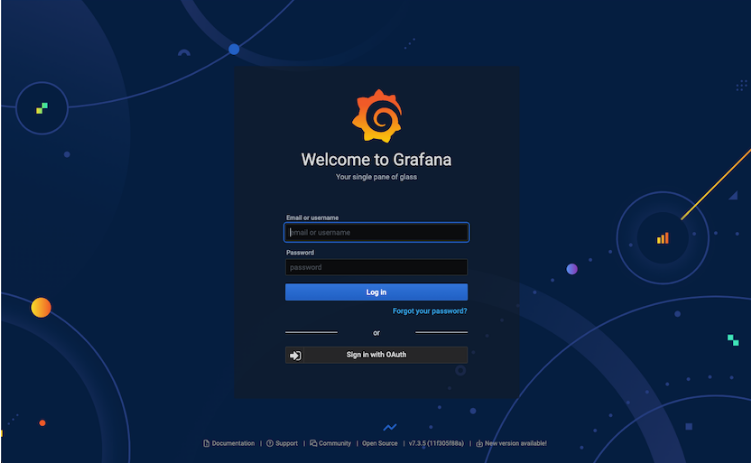Open the Forgot your password link
Image resolution: width=751 pixels, height=464 pixels.
(x=430, y=311)
